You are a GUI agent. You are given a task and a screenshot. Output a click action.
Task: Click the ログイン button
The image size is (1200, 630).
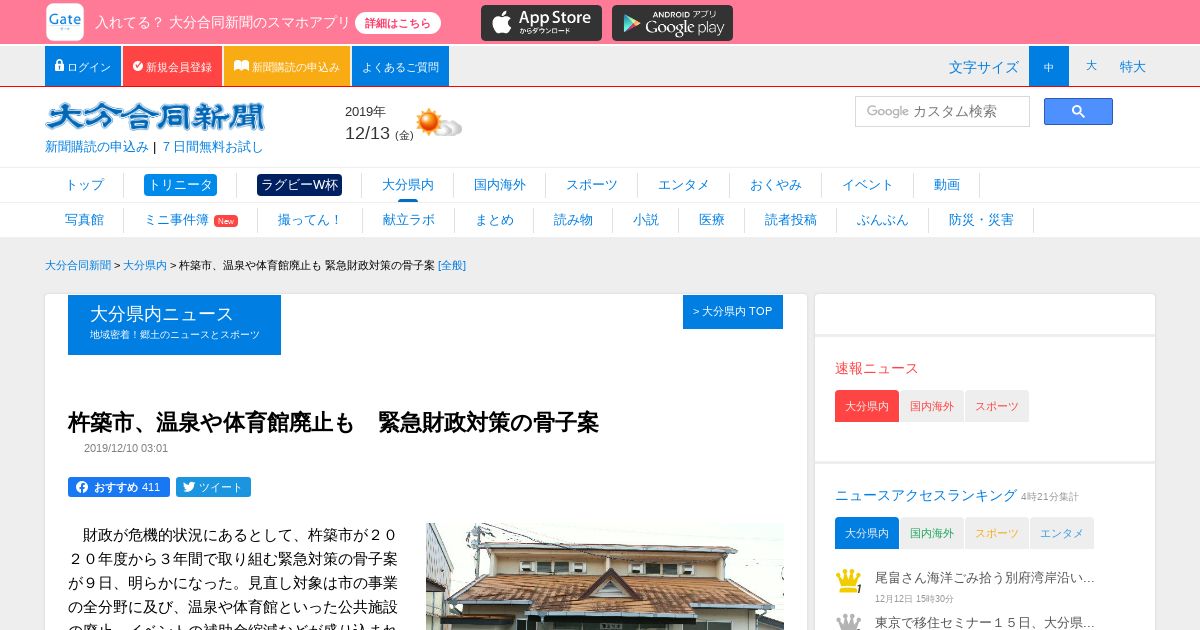tap(83, 66)
